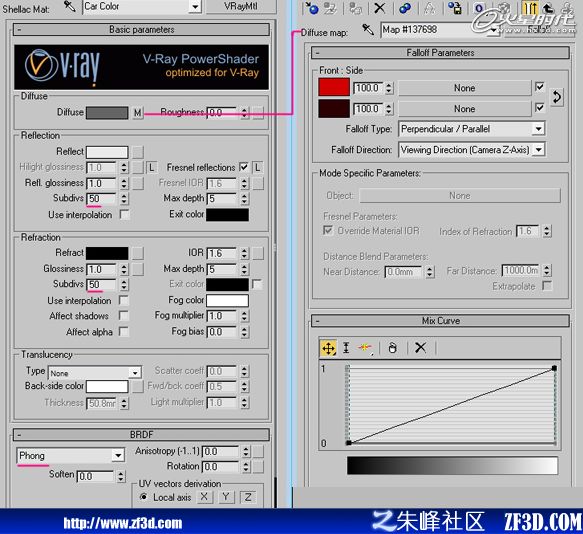Enable Affect shadows checkbox
This screenshot has height=534, width=583.
click(x=124, y=316)
